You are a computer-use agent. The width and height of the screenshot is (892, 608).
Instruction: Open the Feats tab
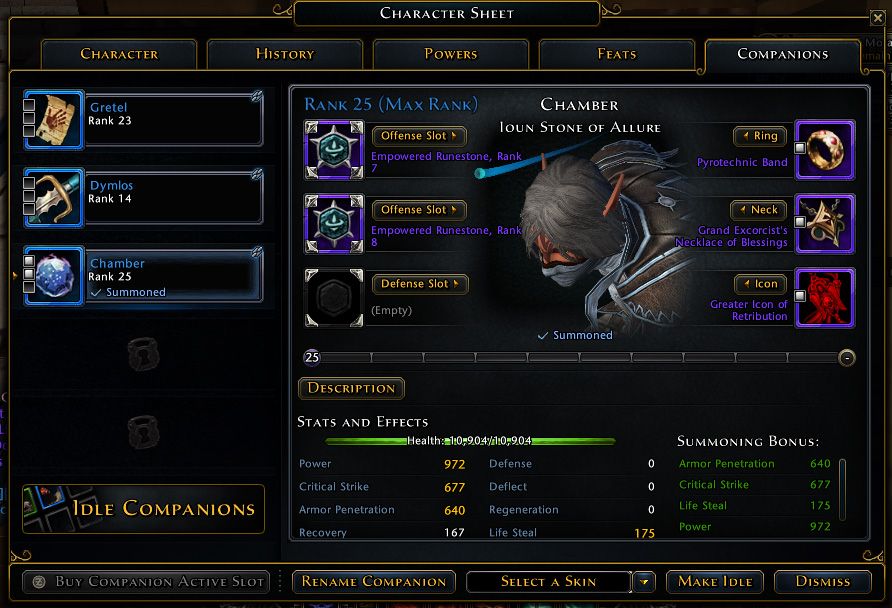click(x=617, y=54)
